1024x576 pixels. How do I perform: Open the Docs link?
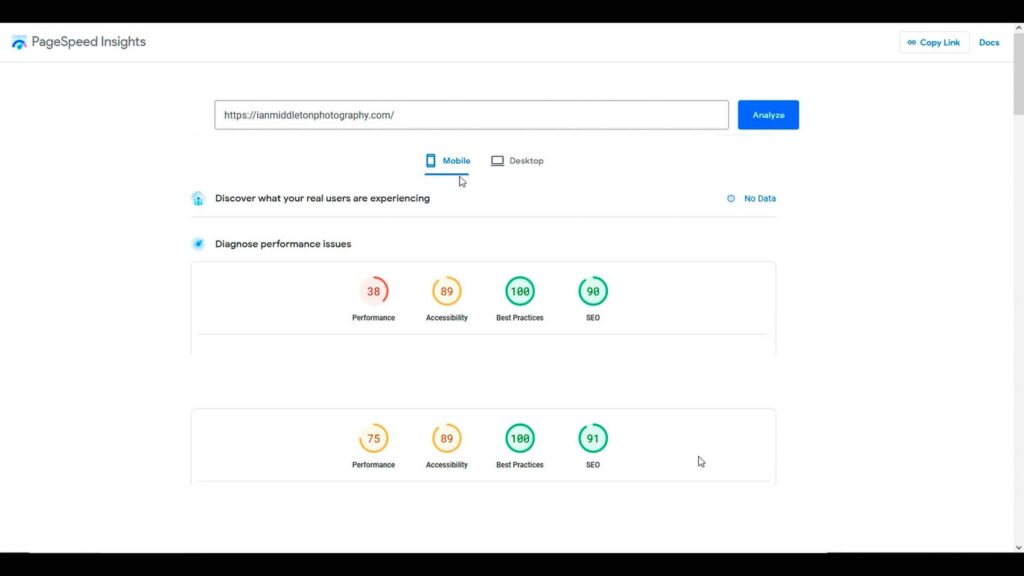(x=989, y=42)
